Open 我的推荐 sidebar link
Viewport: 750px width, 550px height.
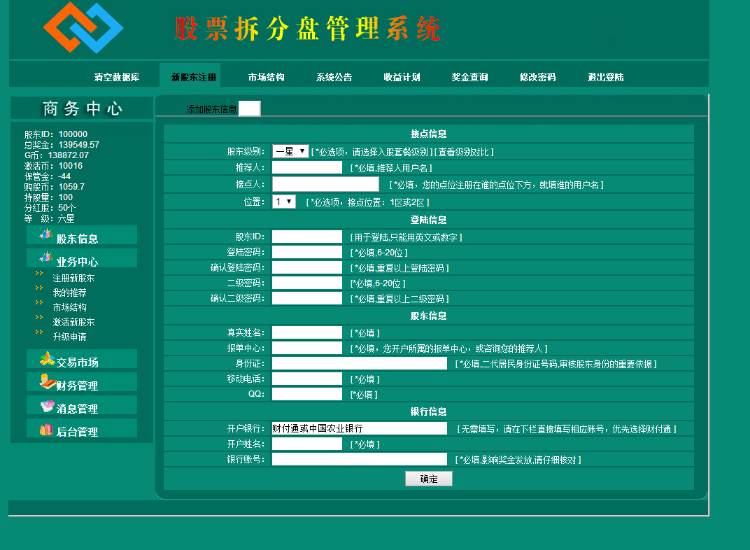[69, 293]
